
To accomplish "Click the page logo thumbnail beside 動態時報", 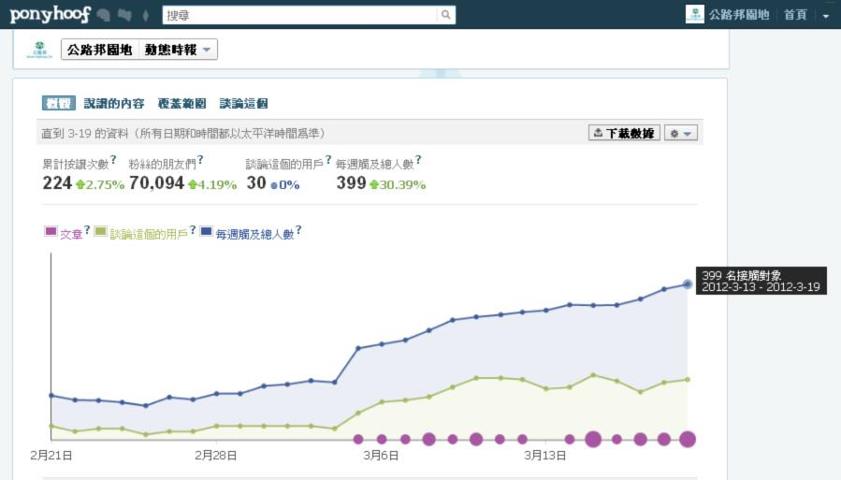I will pos(39,50).
